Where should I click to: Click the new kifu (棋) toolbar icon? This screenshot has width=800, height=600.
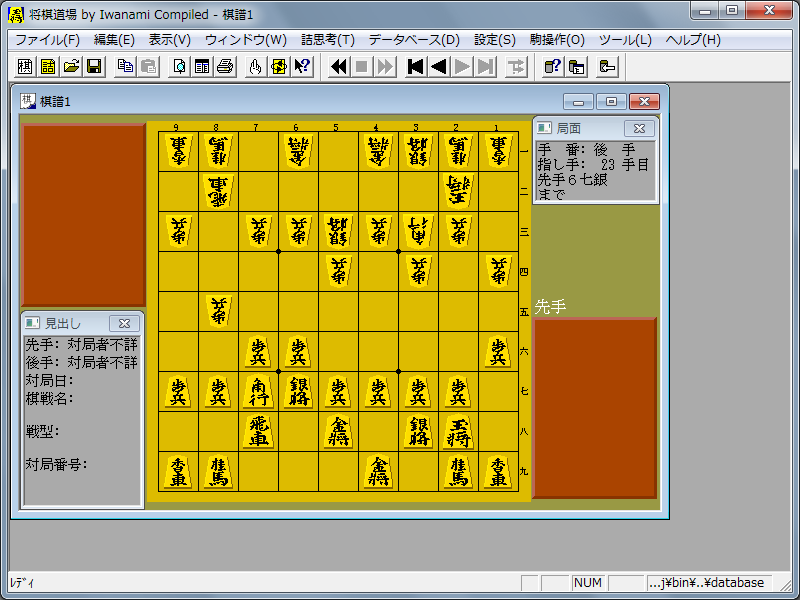pos(24,67)
